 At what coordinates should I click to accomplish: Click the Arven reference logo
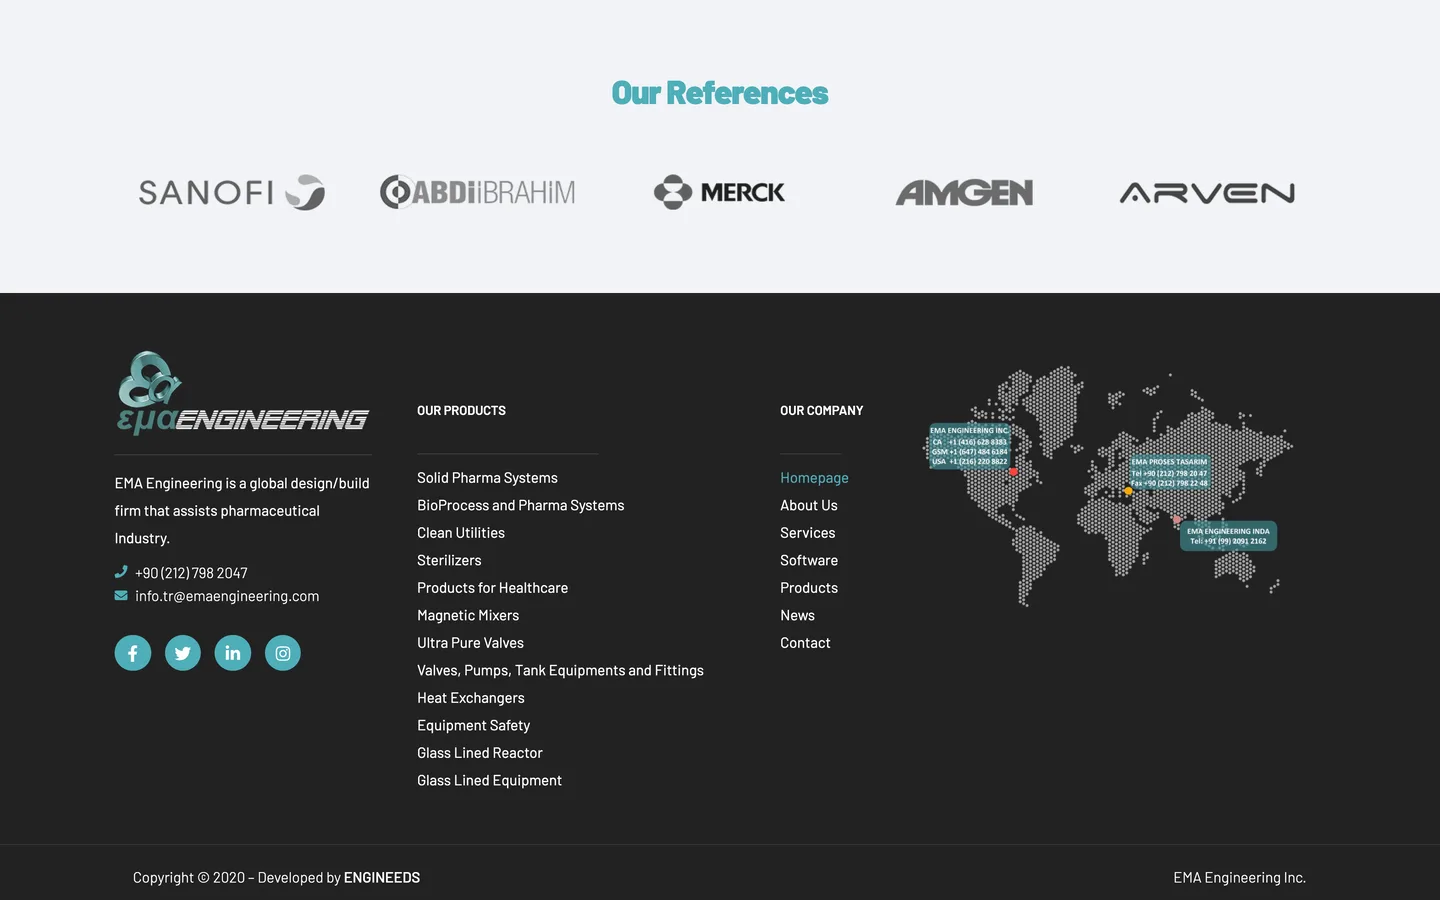pos(1207,193)
